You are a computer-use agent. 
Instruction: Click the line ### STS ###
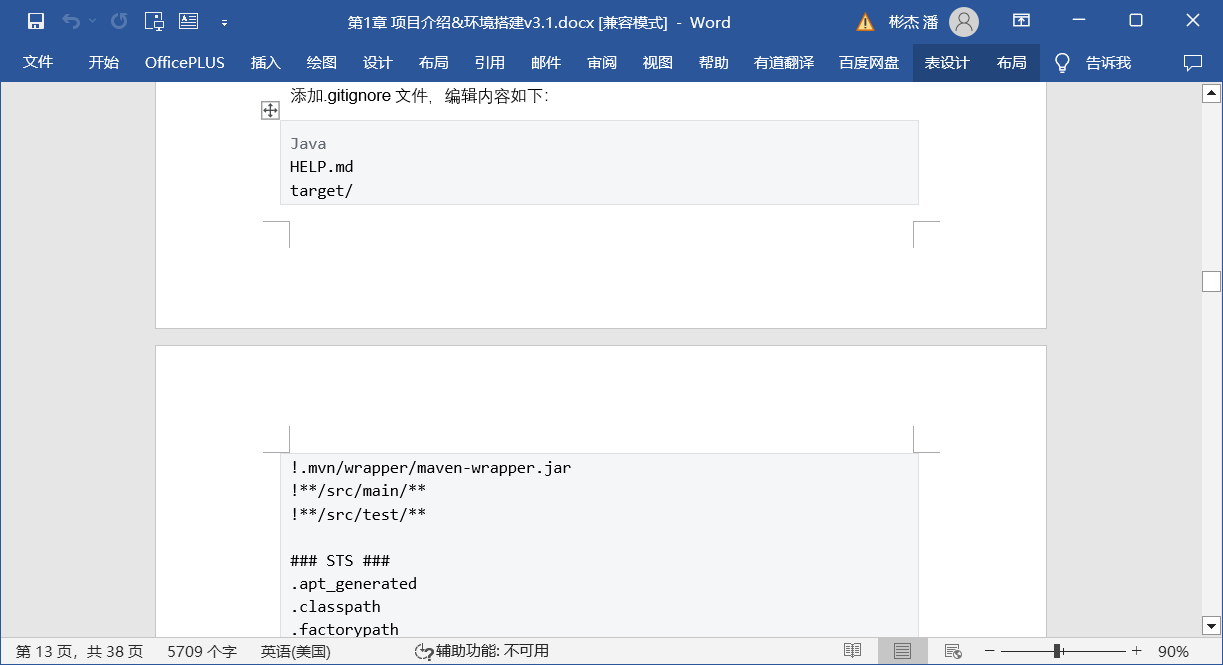(x=340, y=561)
